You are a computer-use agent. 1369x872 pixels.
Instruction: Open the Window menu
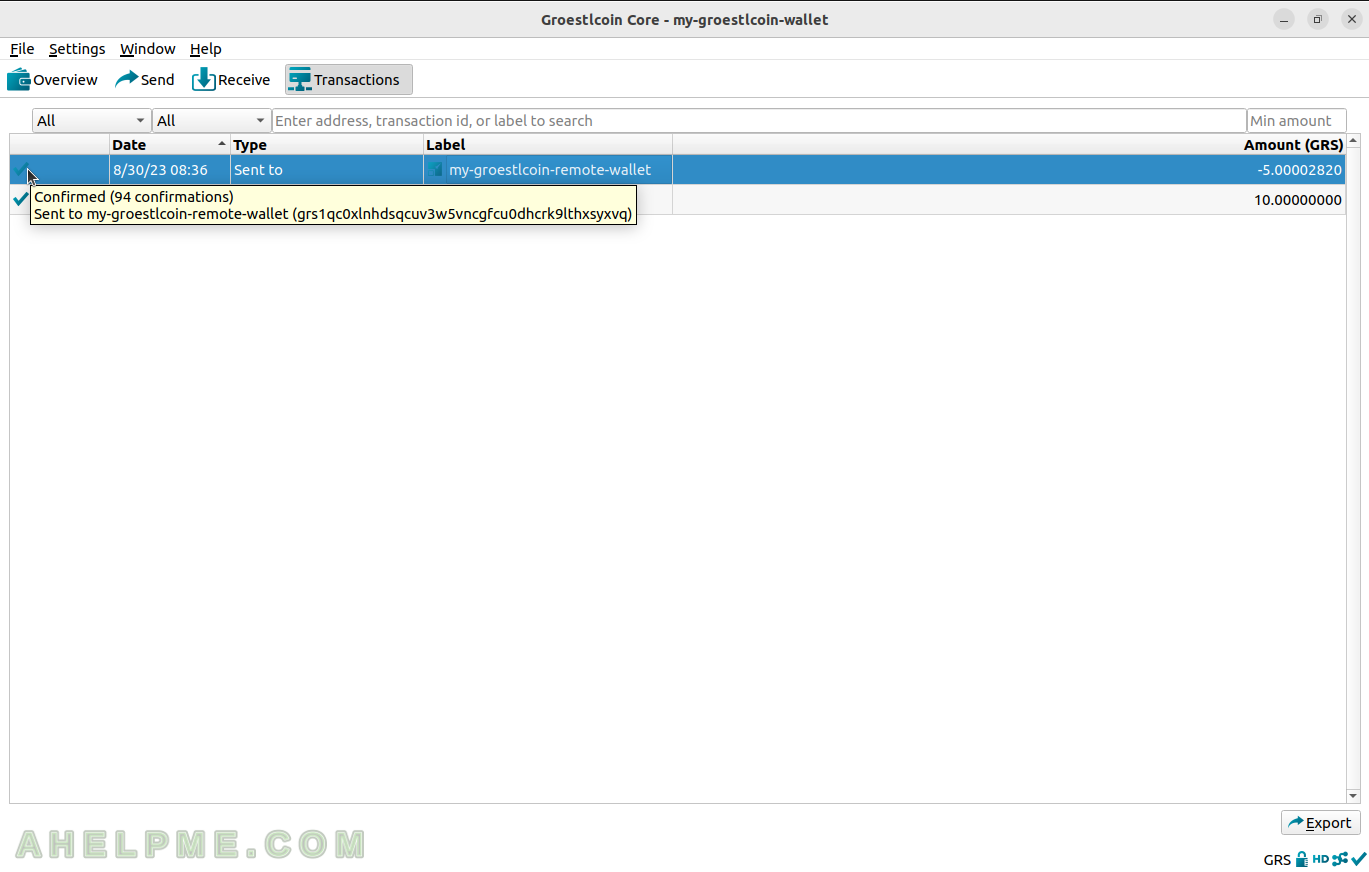[x=147, y=49]
